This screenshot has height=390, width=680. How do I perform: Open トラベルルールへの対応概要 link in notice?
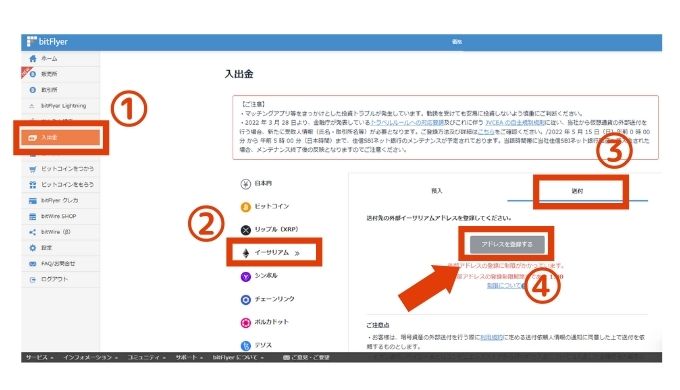407,123
